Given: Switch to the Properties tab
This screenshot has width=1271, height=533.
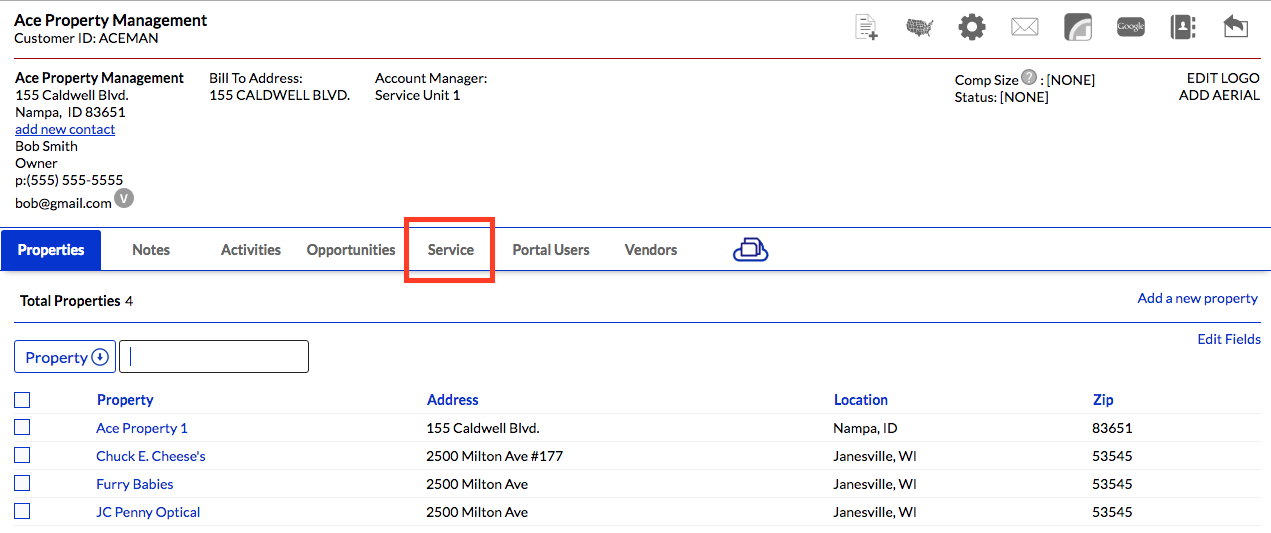Looking at the screenshot, I should click(51, 250).
